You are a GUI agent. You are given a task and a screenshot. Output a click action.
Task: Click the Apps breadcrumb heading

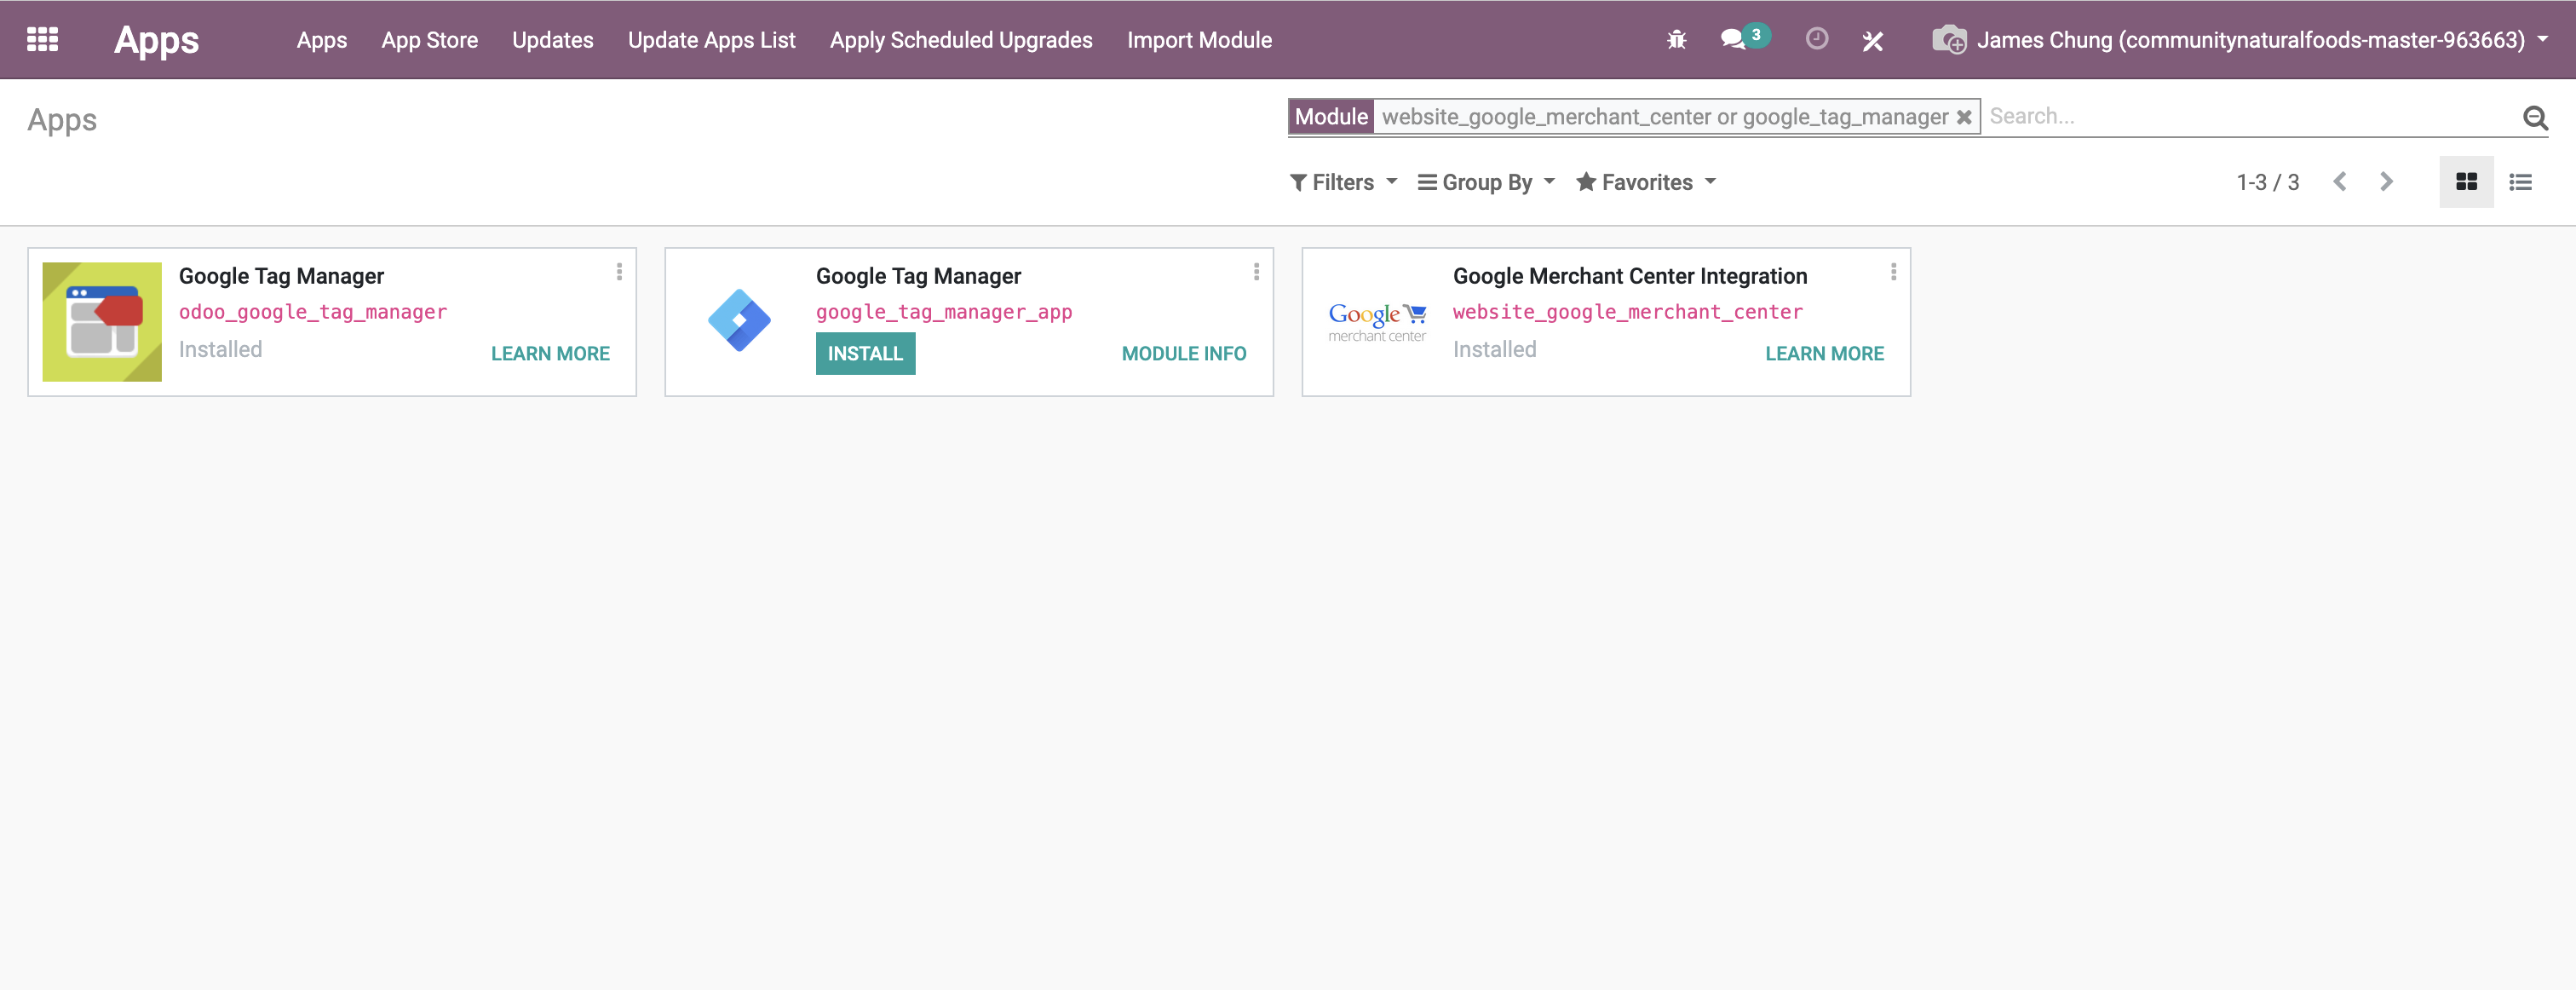coord(62,121)
